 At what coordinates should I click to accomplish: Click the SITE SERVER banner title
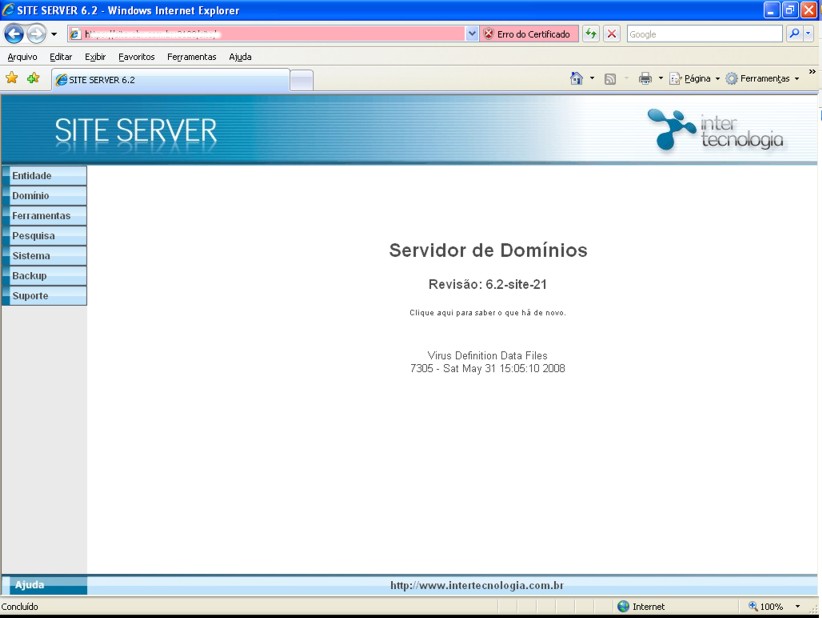pyautogui.click(x=136, y=131)
